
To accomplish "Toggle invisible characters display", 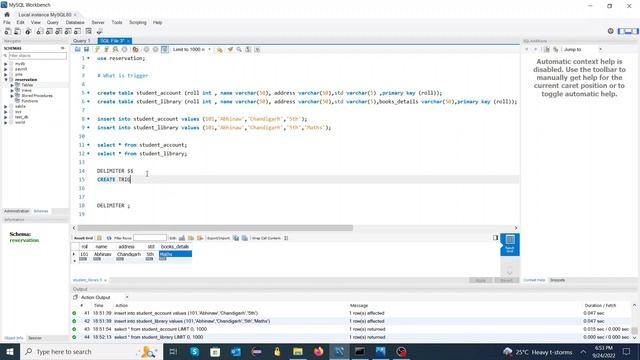I will [x=248, y=49].
